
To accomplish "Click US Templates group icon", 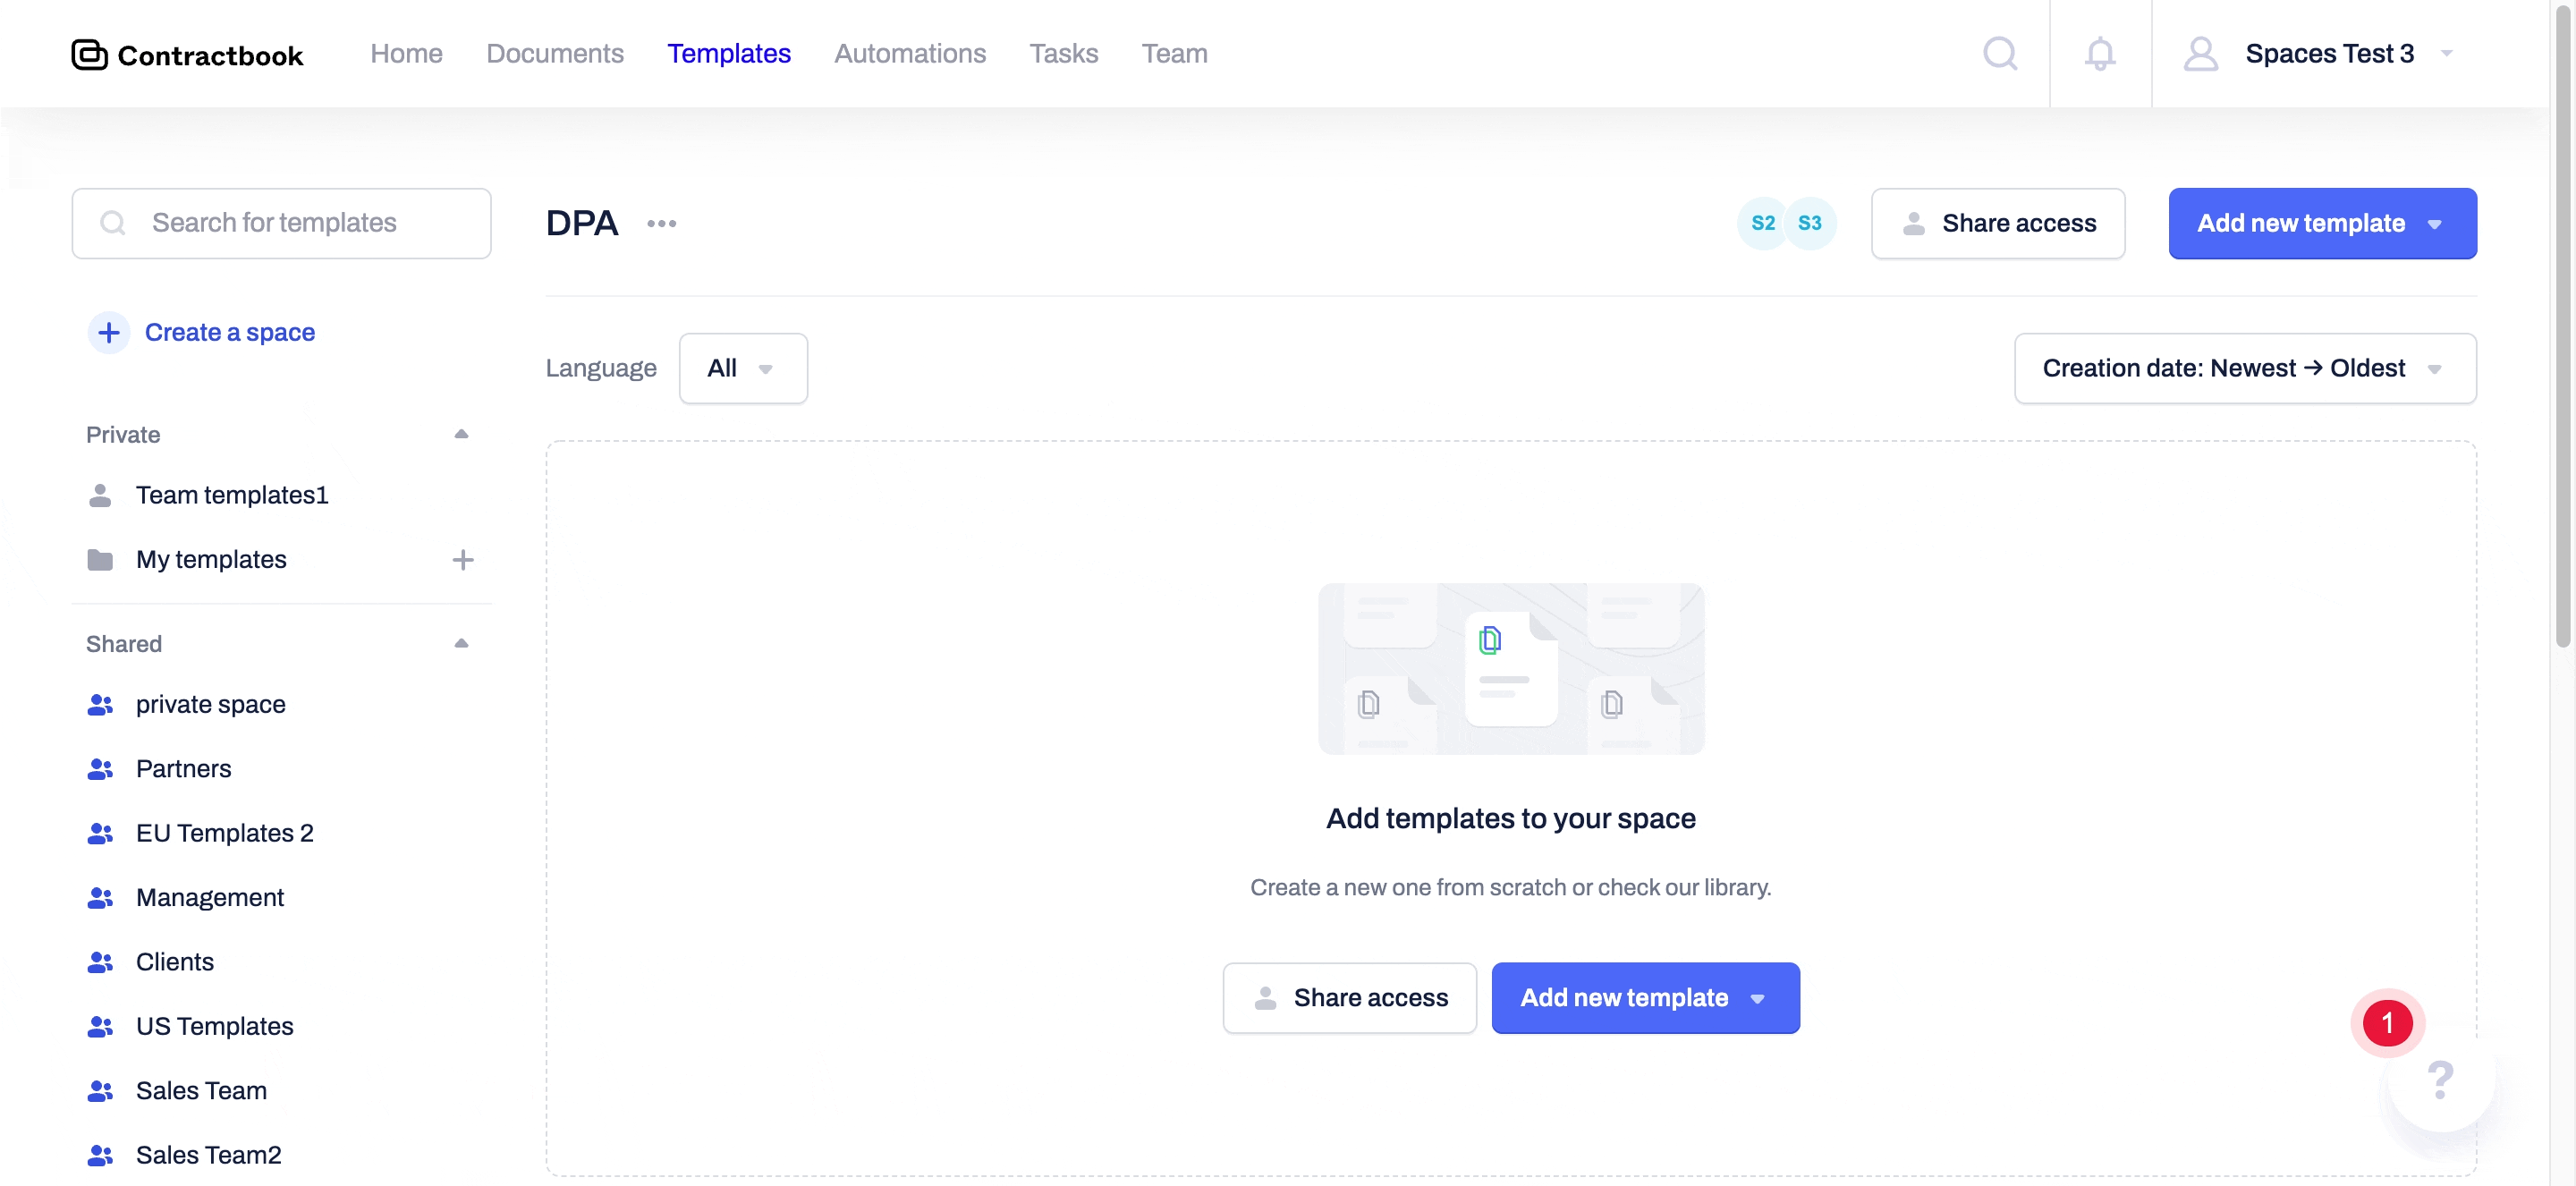I will pyautogui.click(x=100, y=1026).
